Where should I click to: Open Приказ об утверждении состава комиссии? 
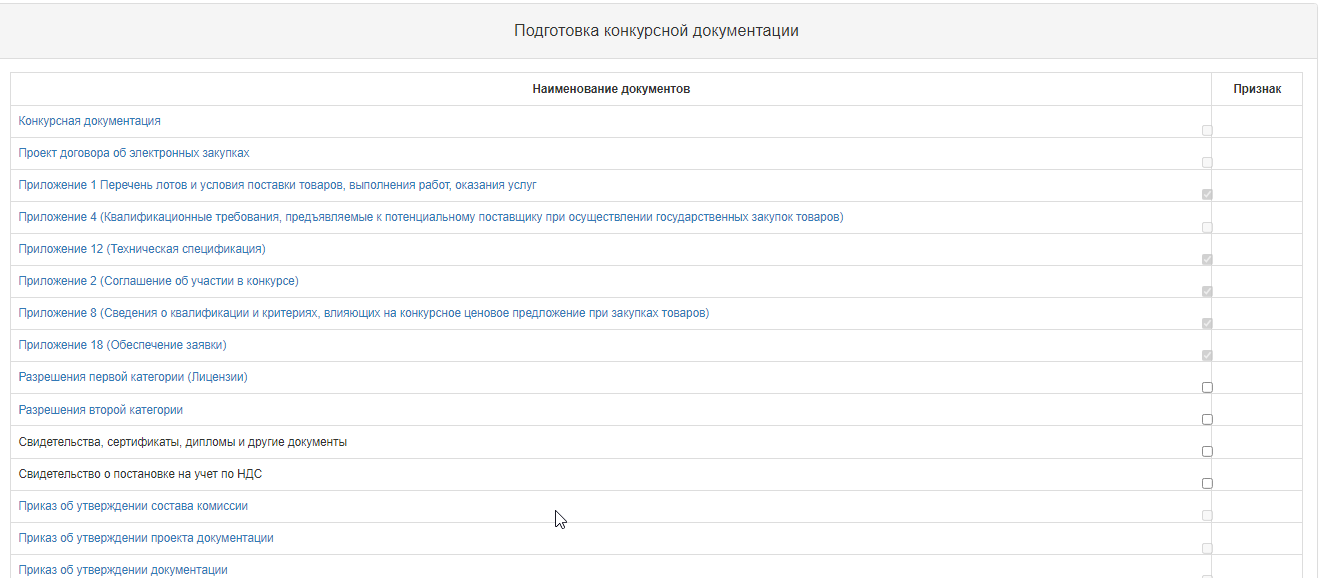click(133, 506)
